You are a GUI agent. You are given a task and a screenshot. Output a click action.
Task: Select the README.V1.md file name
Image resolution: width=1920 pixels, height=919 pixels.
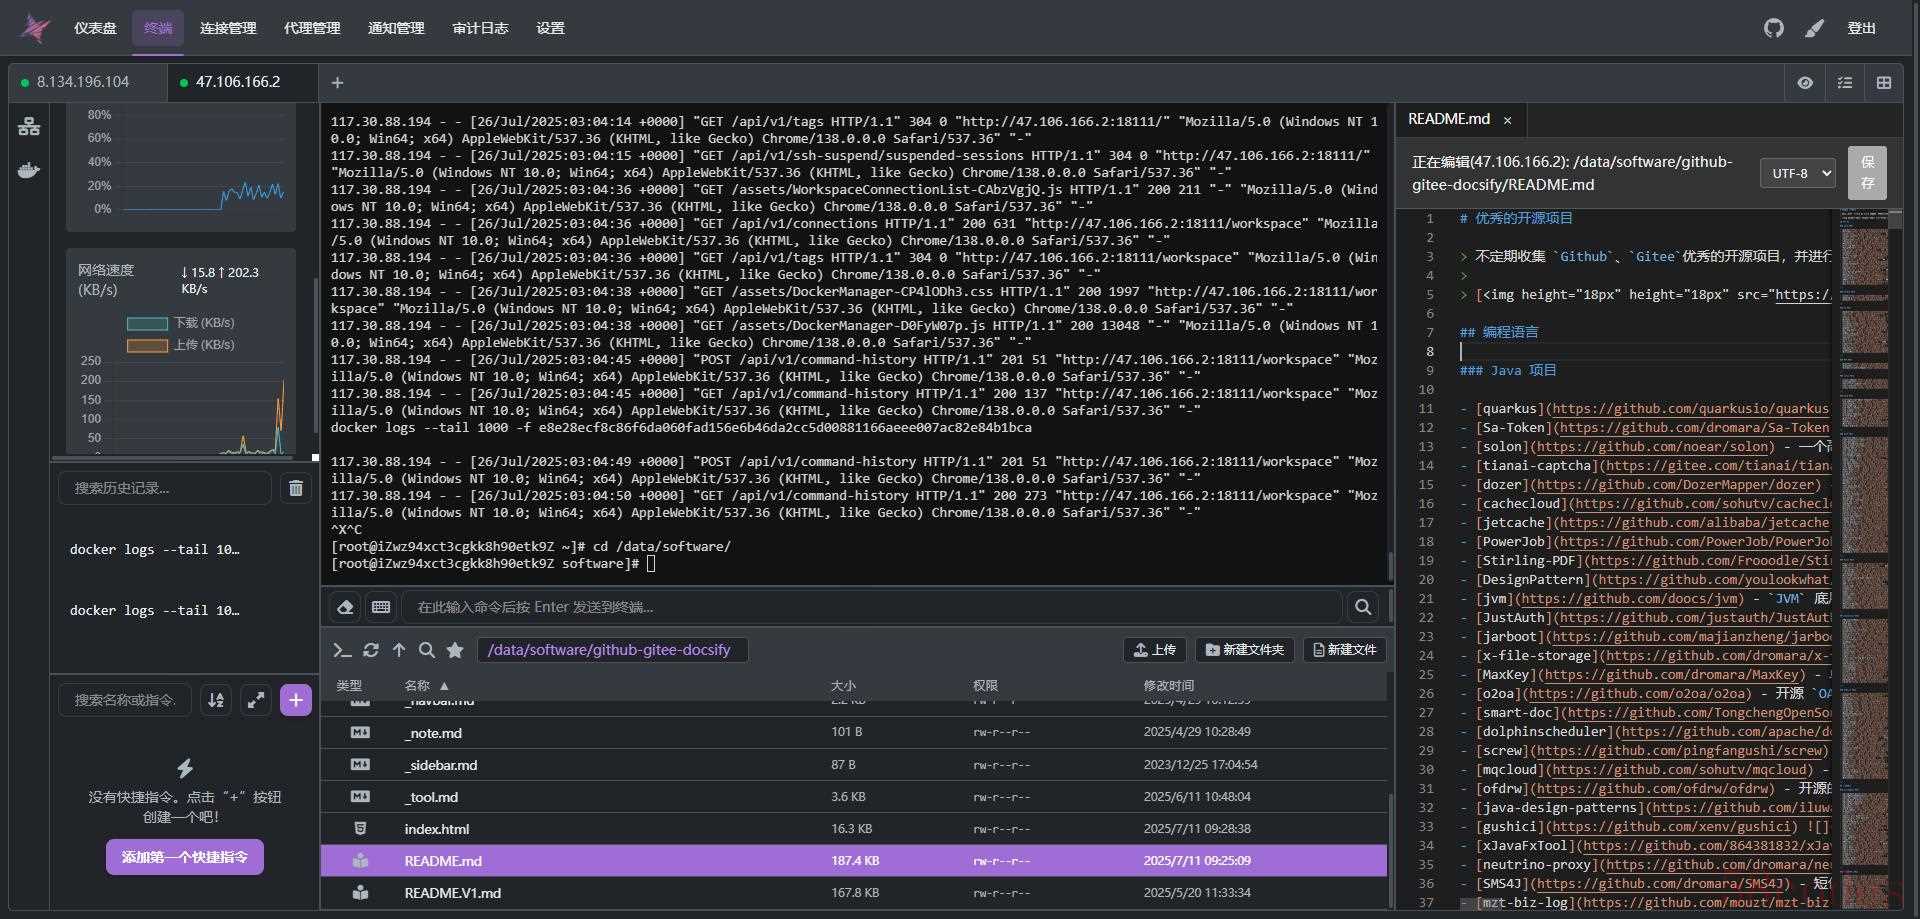point(453,893)
